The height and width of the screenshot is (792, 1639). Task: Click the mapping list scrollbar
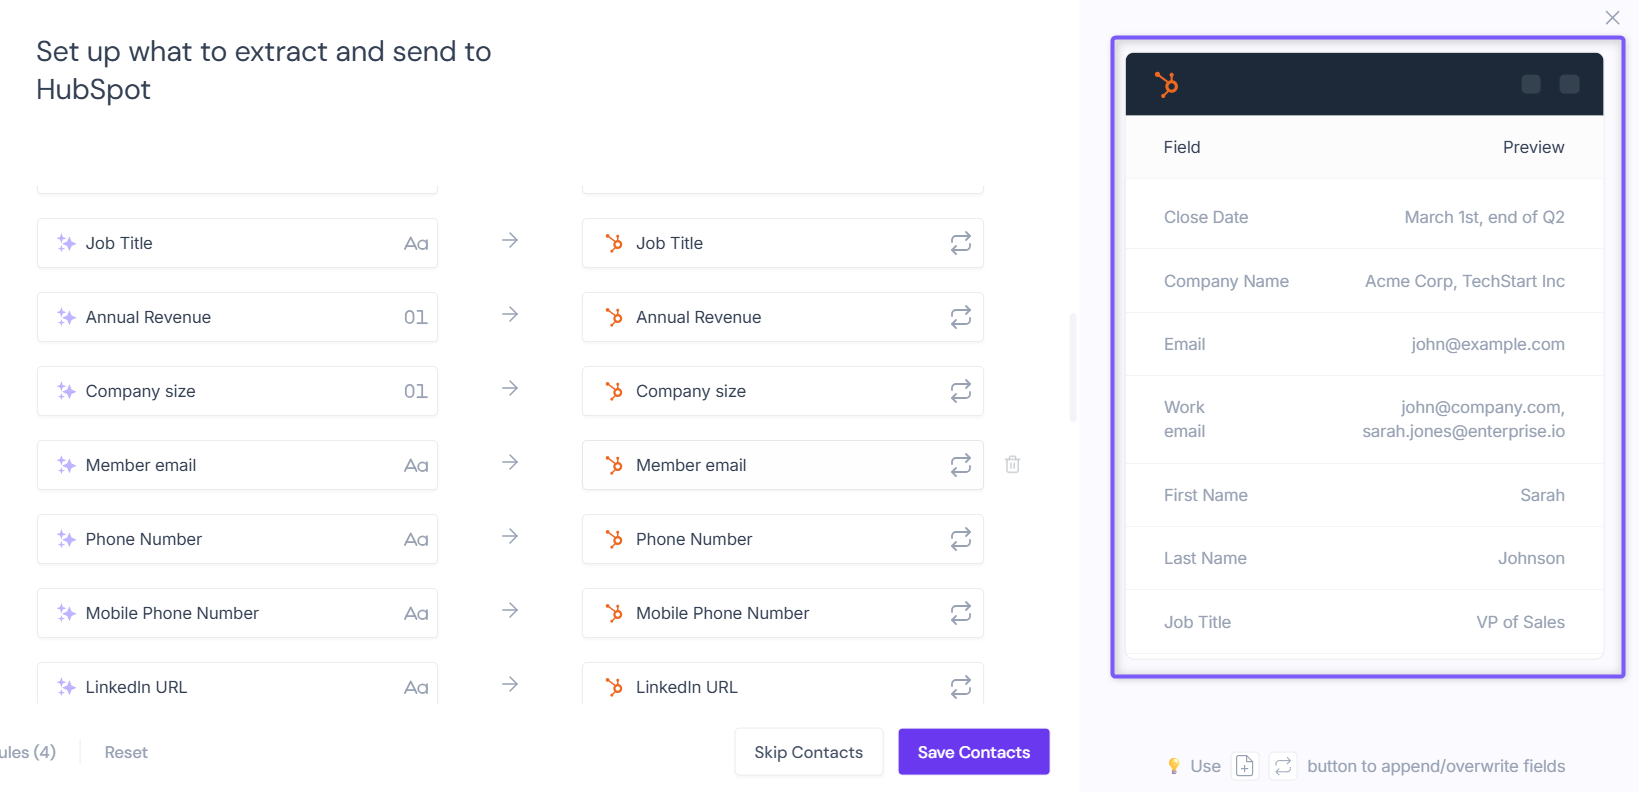[x=1073, y=368]
